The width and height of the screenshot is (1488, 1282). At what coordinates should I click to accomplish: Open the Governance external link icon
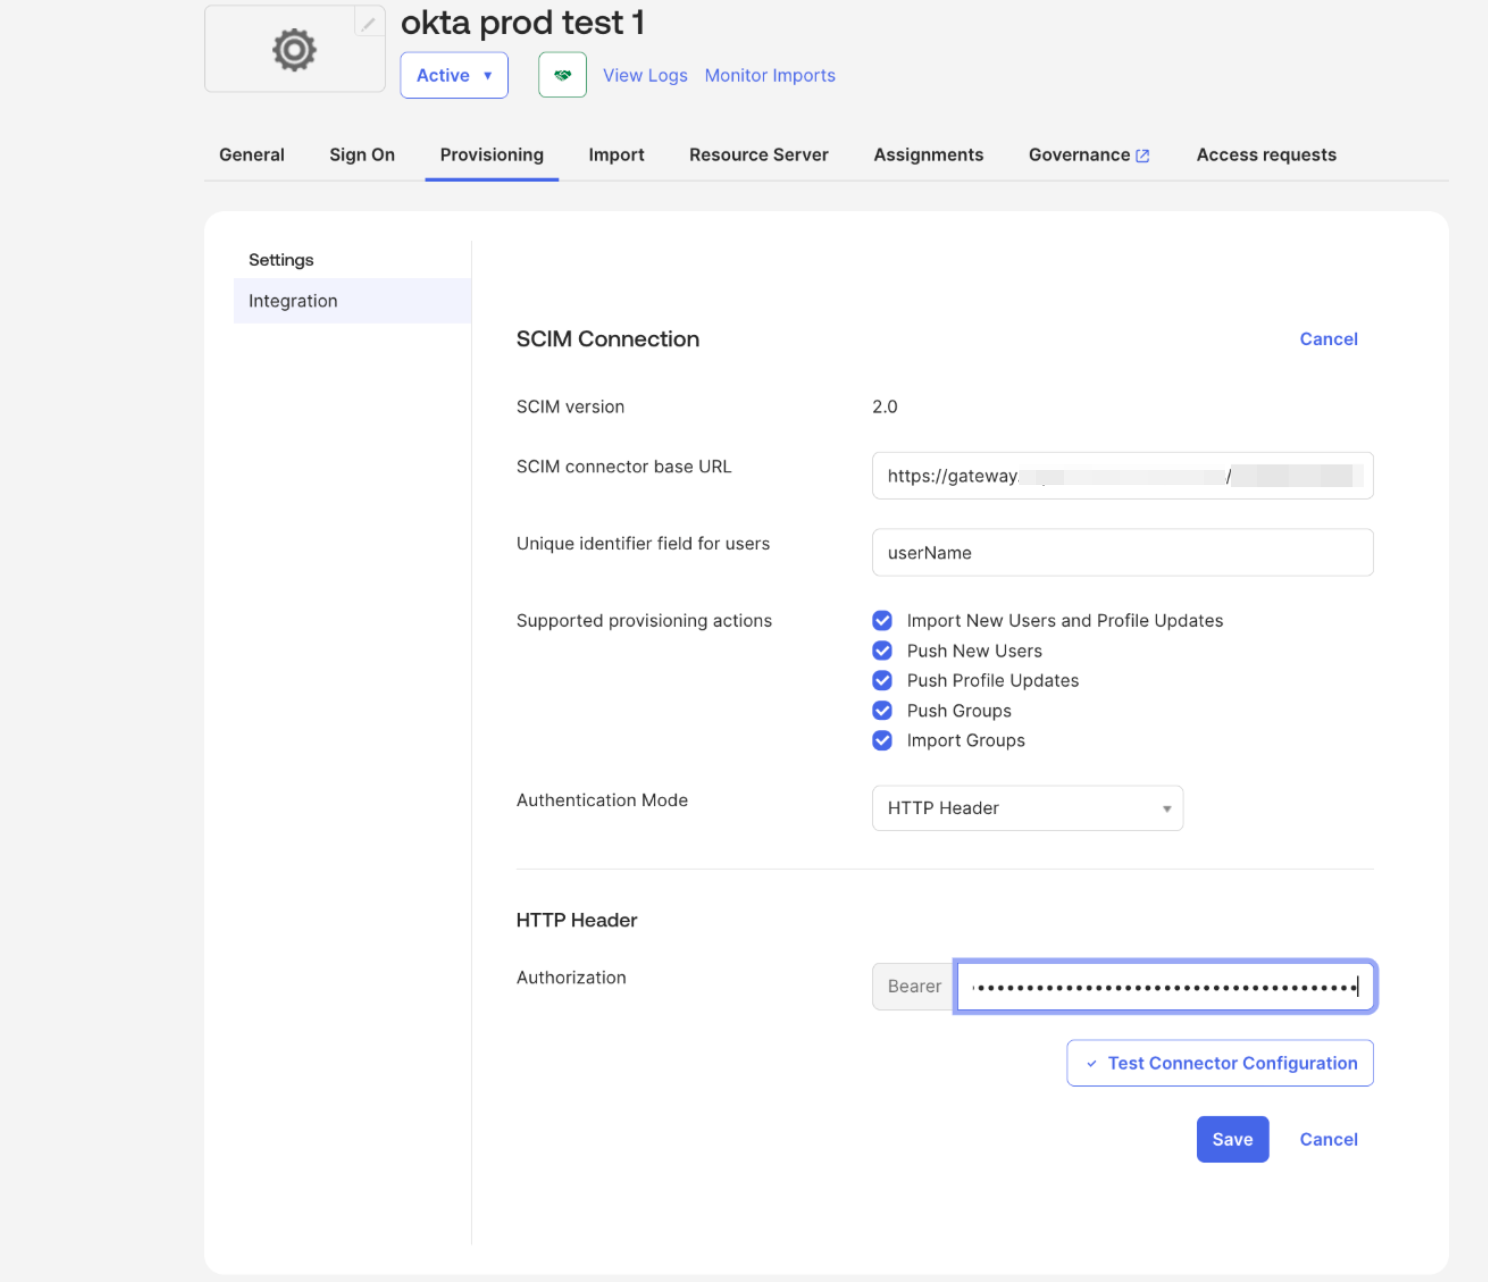point(1142,156)
